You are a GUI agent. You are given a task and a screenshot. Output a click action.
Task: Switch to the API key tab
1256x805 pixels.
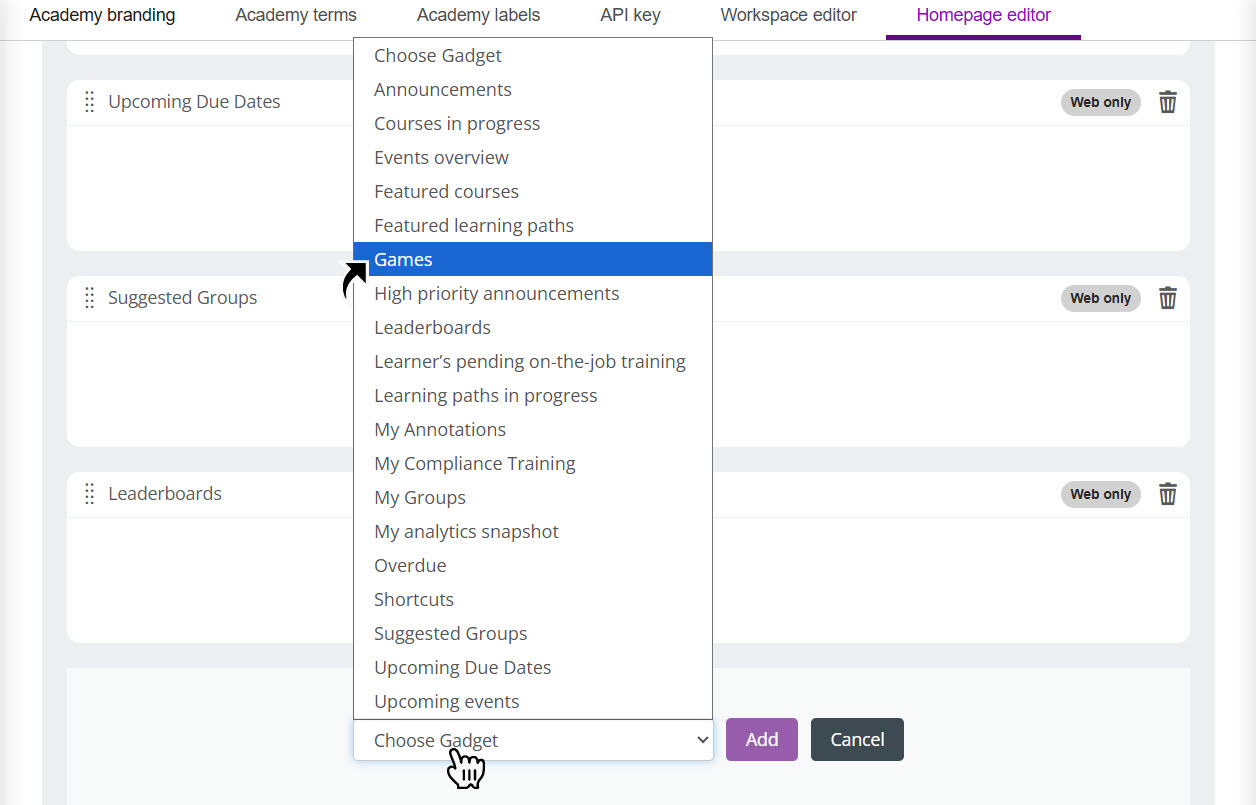[x=629, y=15]
